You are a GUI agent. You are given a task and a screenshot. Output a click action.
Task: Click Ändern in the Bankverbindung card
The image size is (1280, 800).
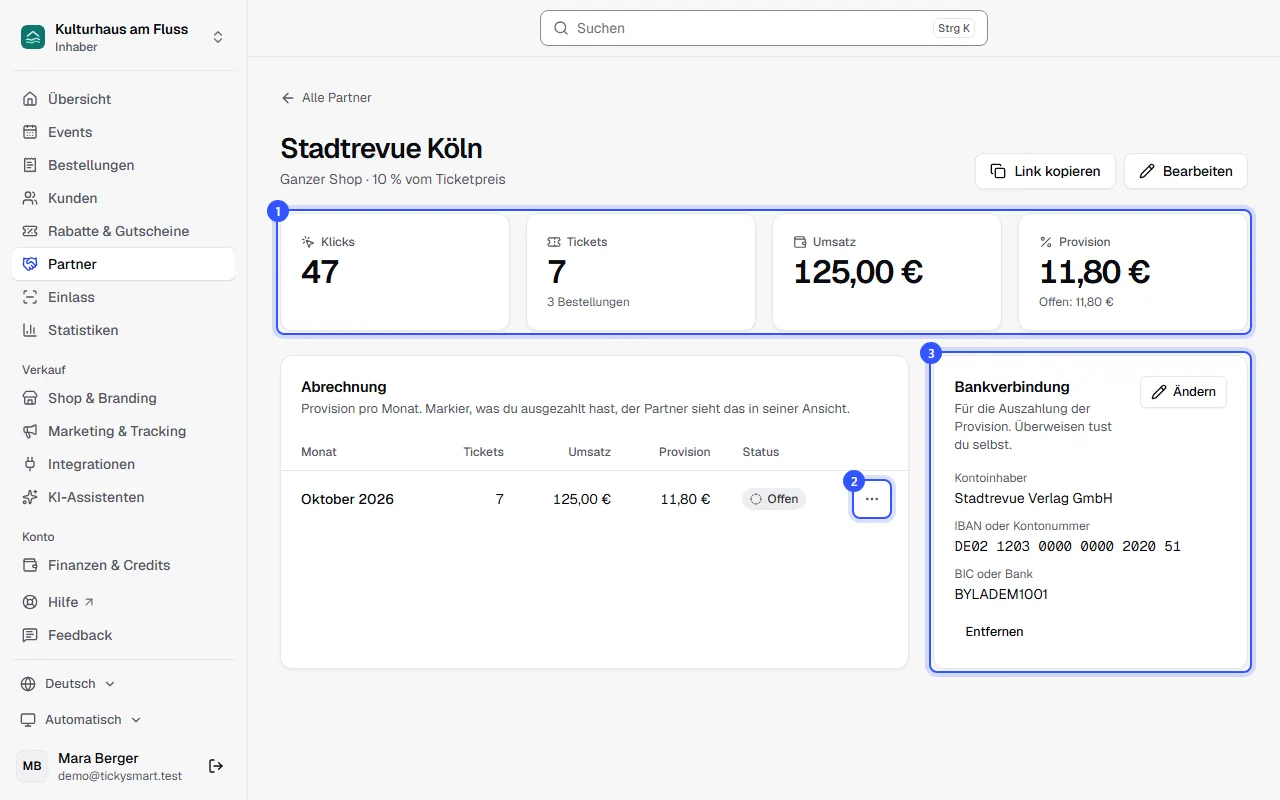click(1183, 392)
